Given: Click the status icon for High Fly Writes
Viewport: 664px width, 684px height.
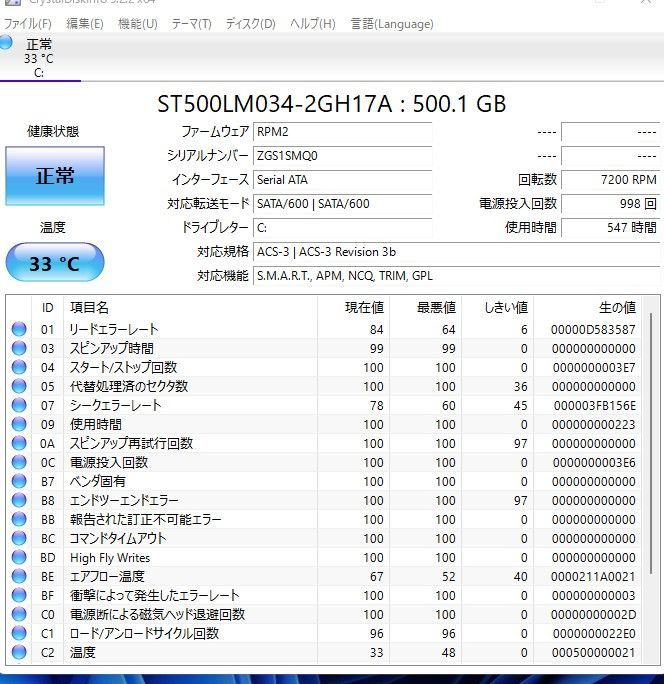Looking at the screenshot, I should [19, 557].
